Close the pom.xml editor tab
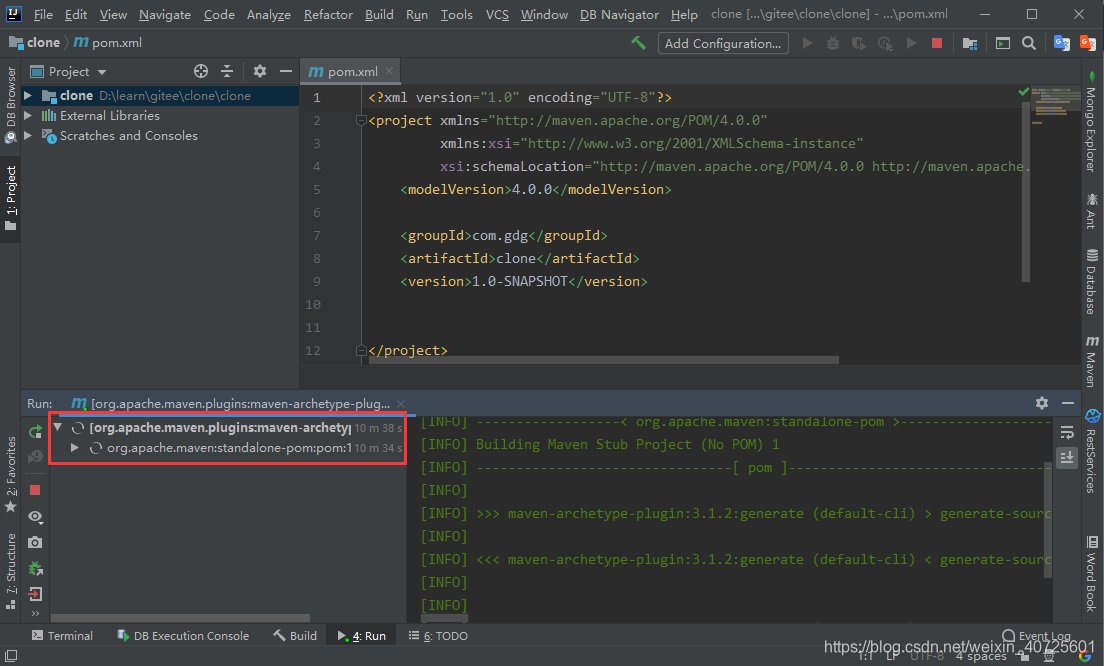Screen dimensions: 1104x666 [x=389, y=71]
